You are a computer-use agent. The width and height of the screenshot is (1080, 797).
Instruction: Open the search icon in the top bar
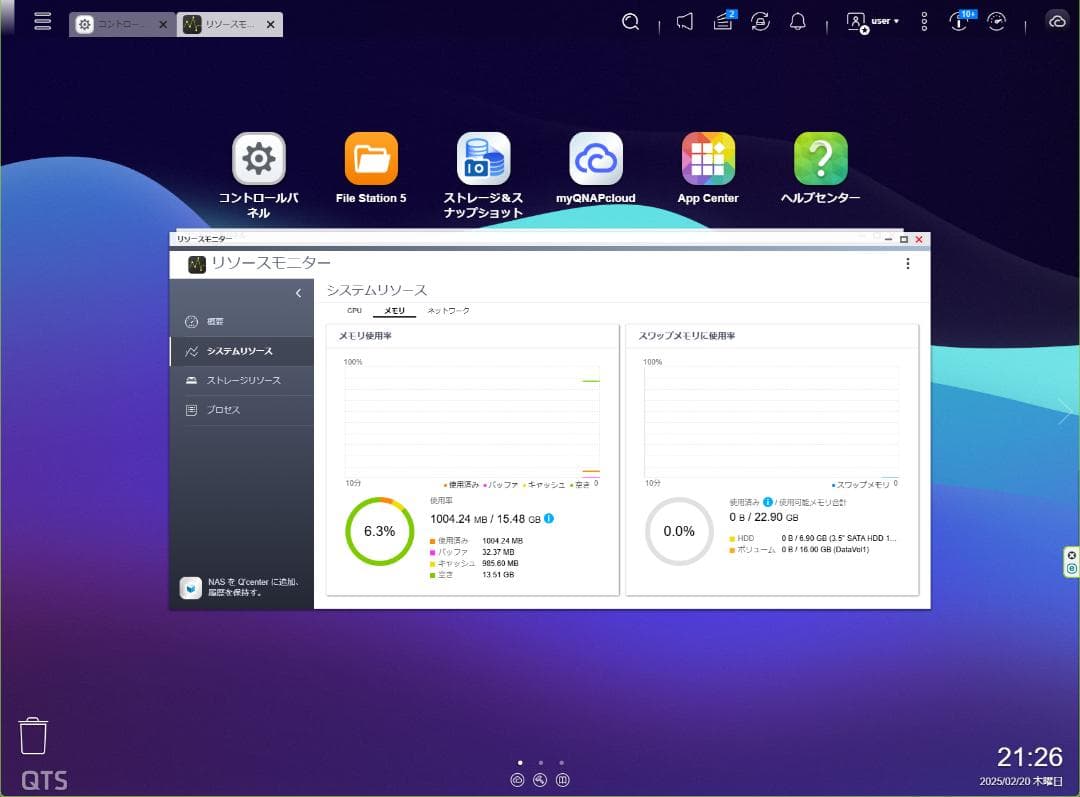click(630, 21)
